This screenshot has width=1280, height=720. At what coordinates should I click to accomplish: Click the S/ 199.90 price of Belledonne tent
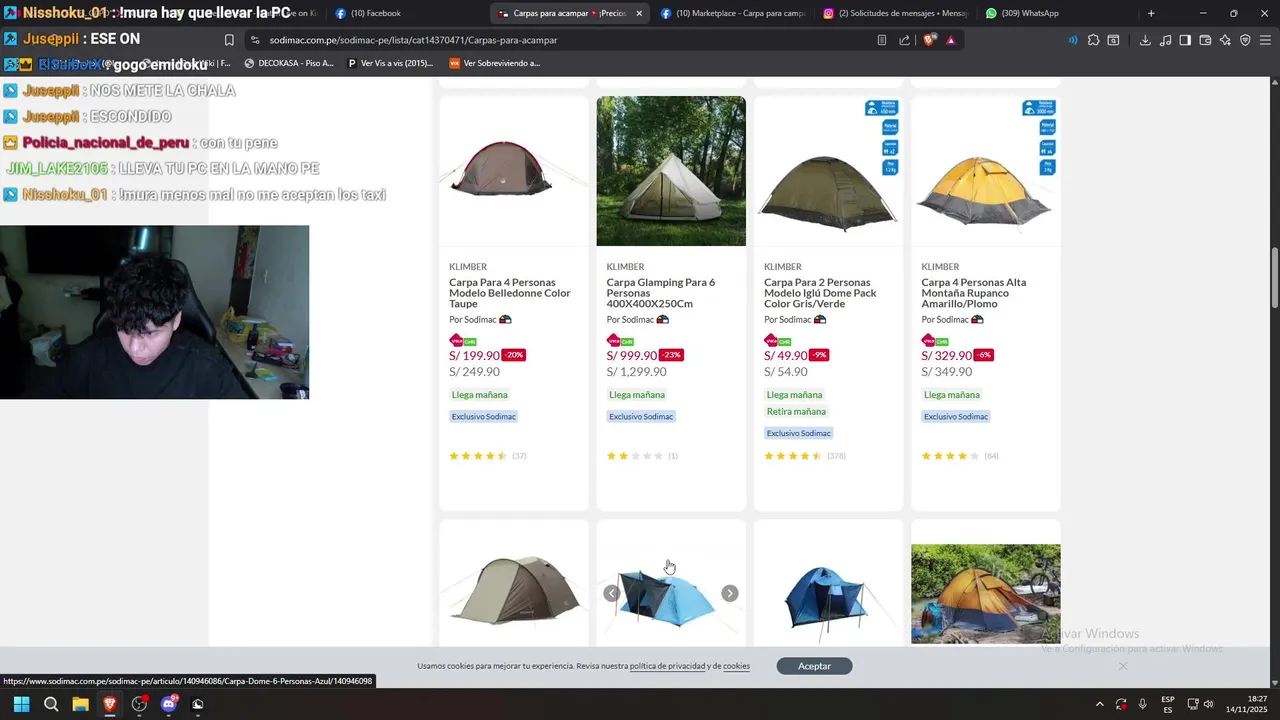click(x=474, y=355)
